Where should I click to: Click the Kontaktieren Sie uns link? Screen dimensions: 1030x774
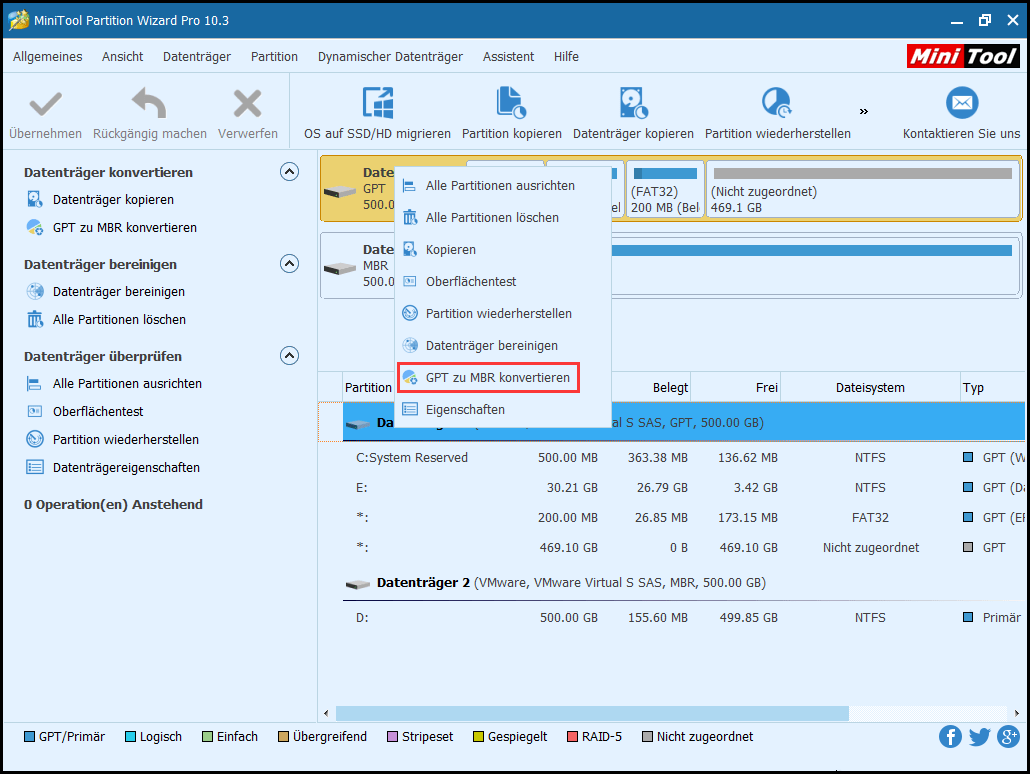coord(961,110)
